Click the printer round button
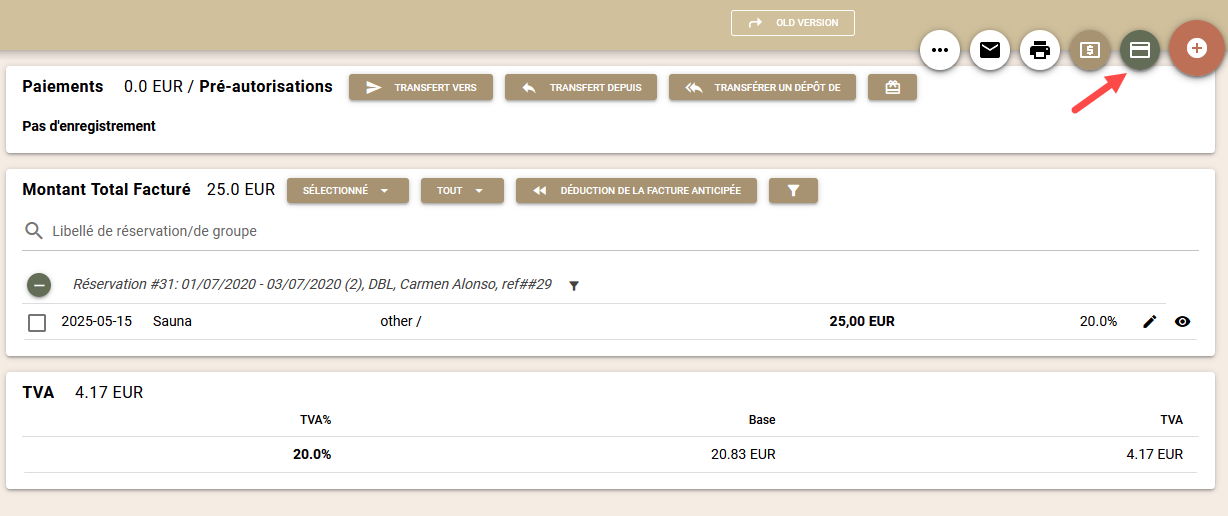This screenshot has width=1228, height=516. pyautogui.click(x=1040, y=49)
